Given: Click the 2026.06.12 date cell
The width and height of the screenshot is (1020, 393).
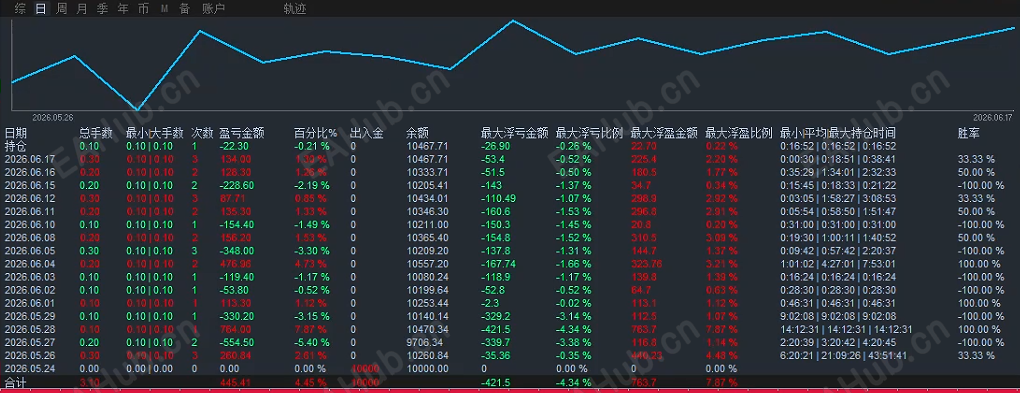Looking at the screenshot, I should pos(29,198).
